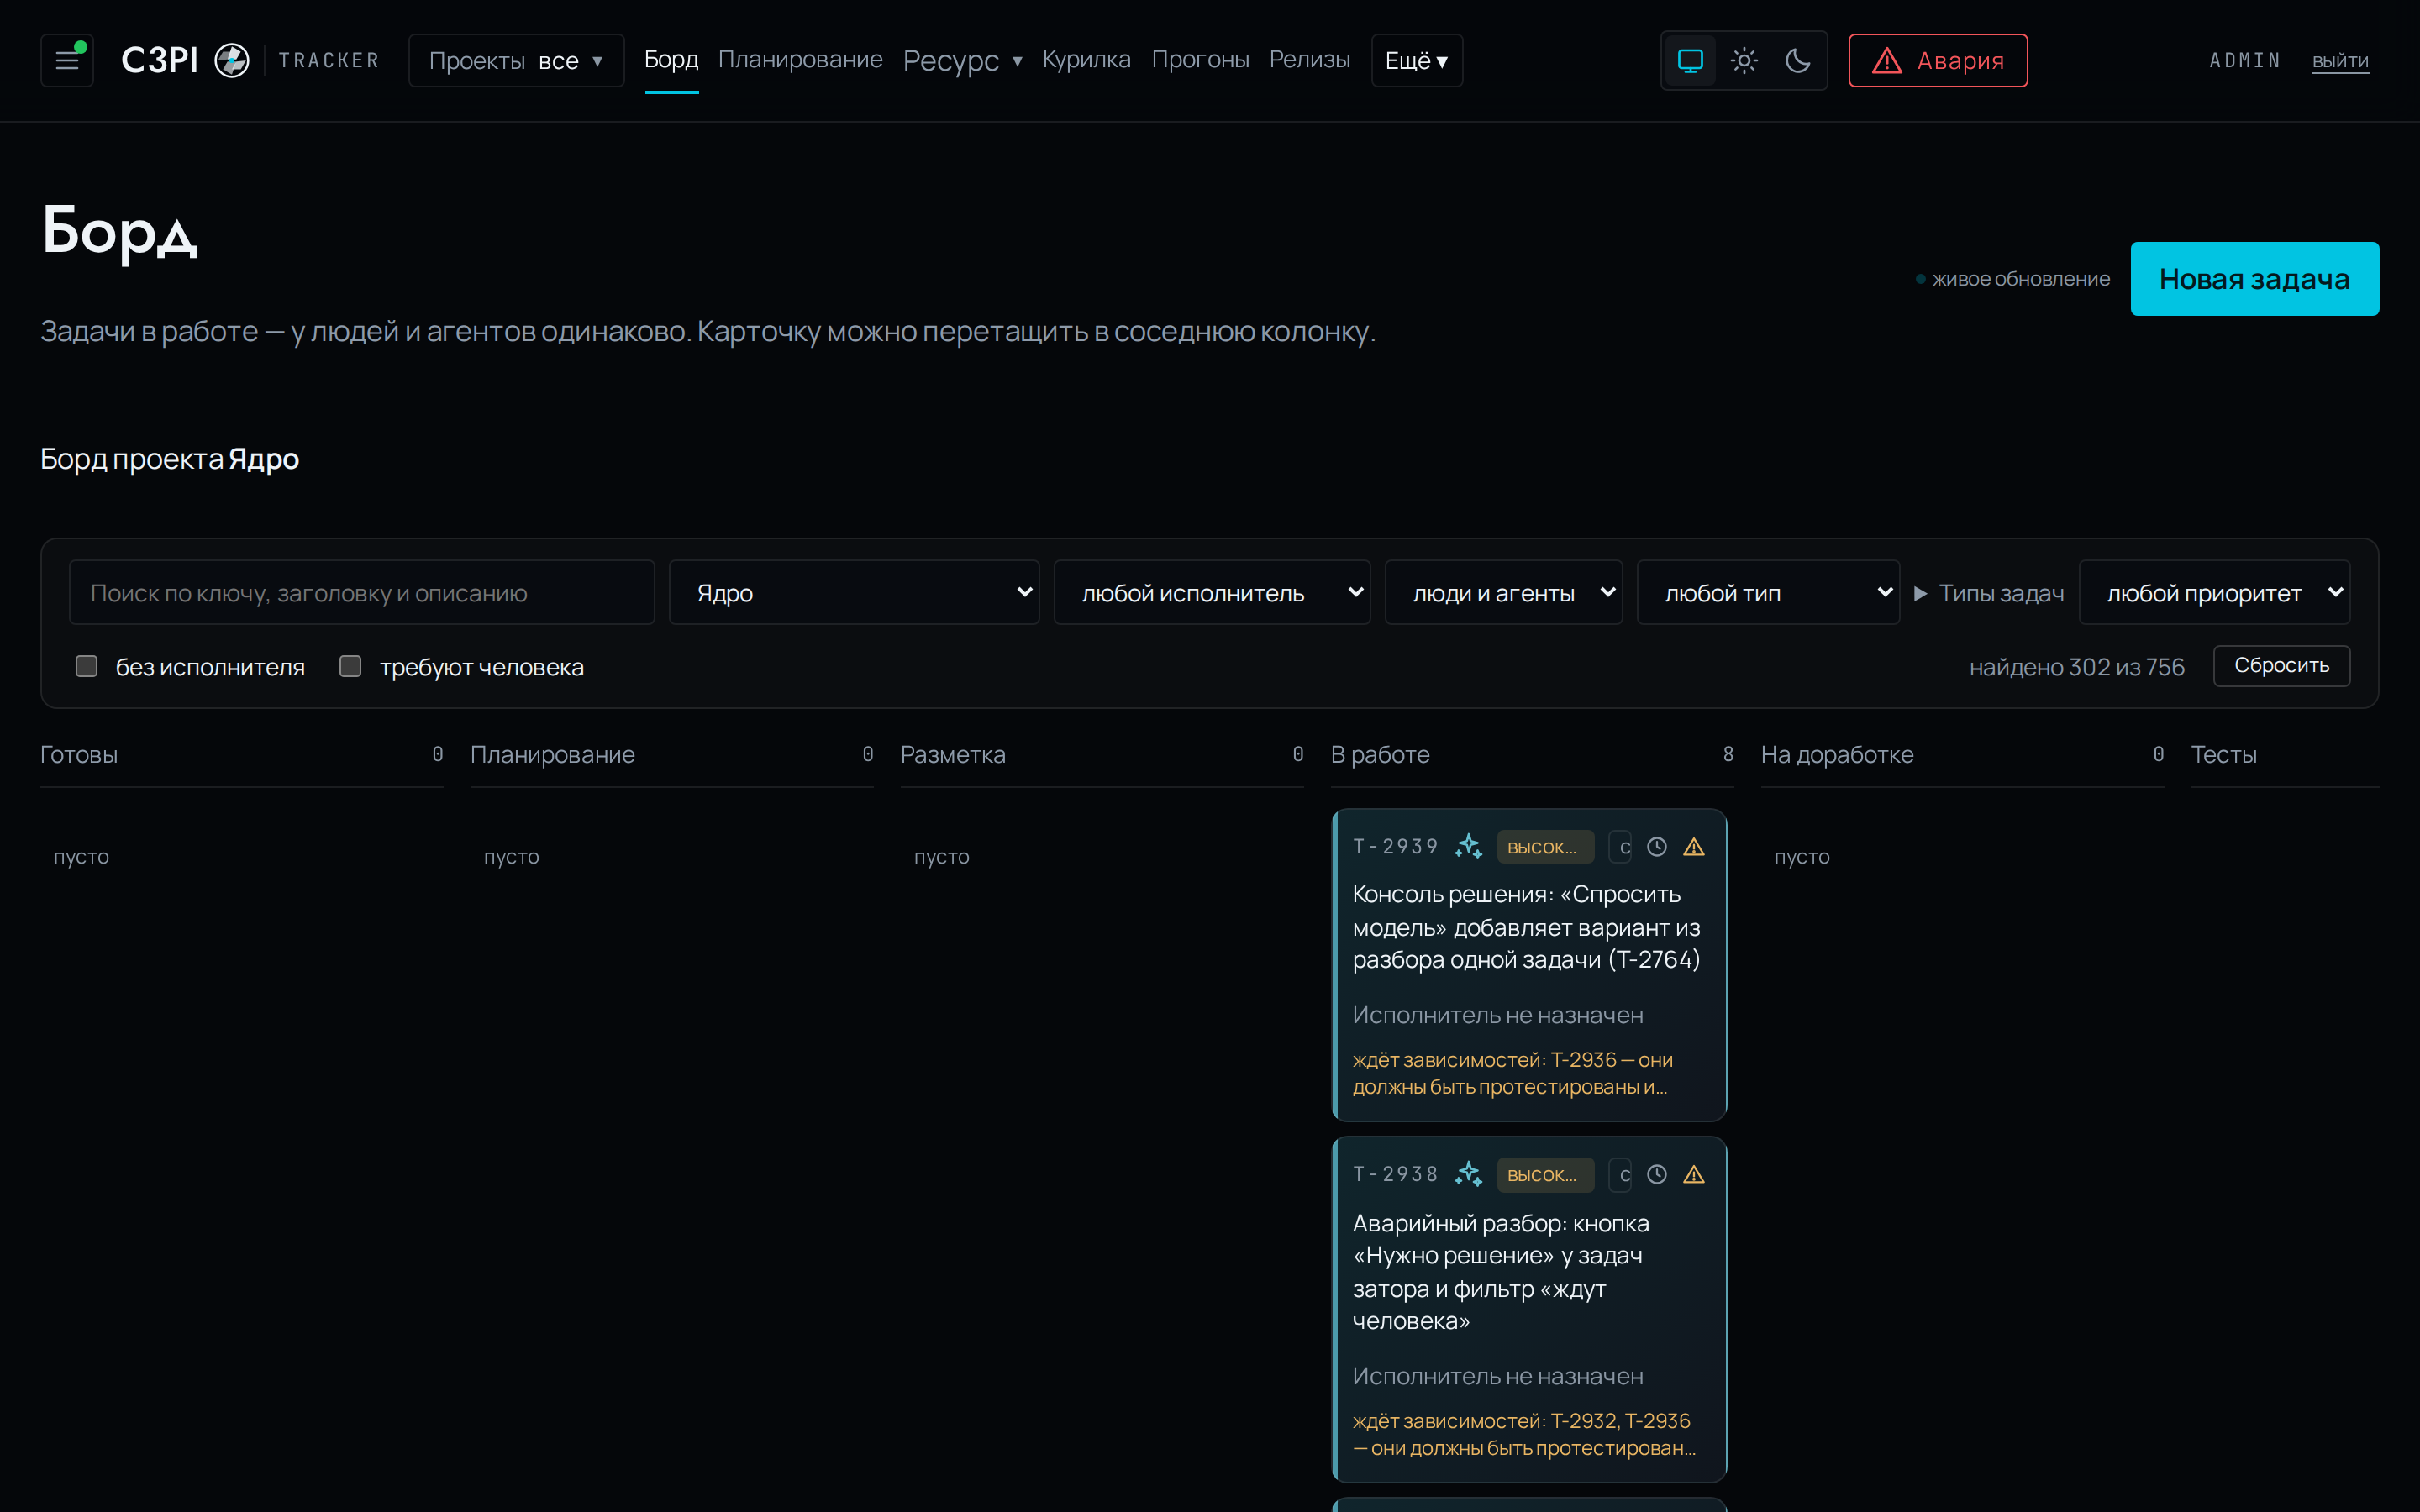Image resolution: width=2420 pixels, height=1512 pixels.
Task: Focus the search by key input field
Action: (362, 593)
